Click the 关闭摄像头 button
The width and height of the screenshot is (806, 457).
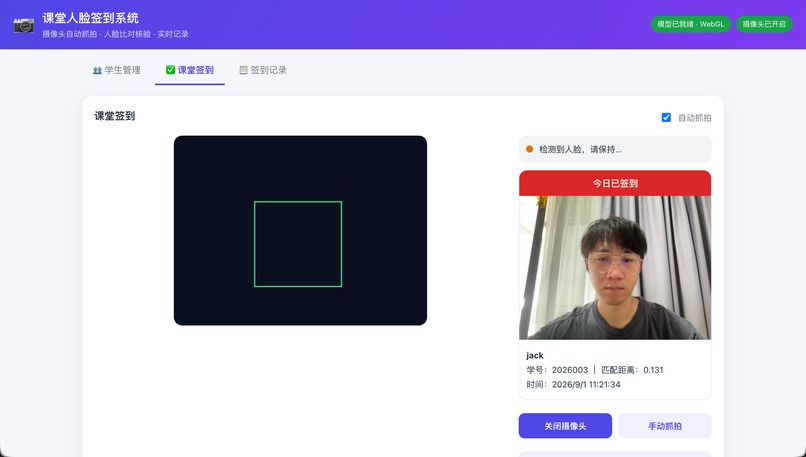[565, 426]
